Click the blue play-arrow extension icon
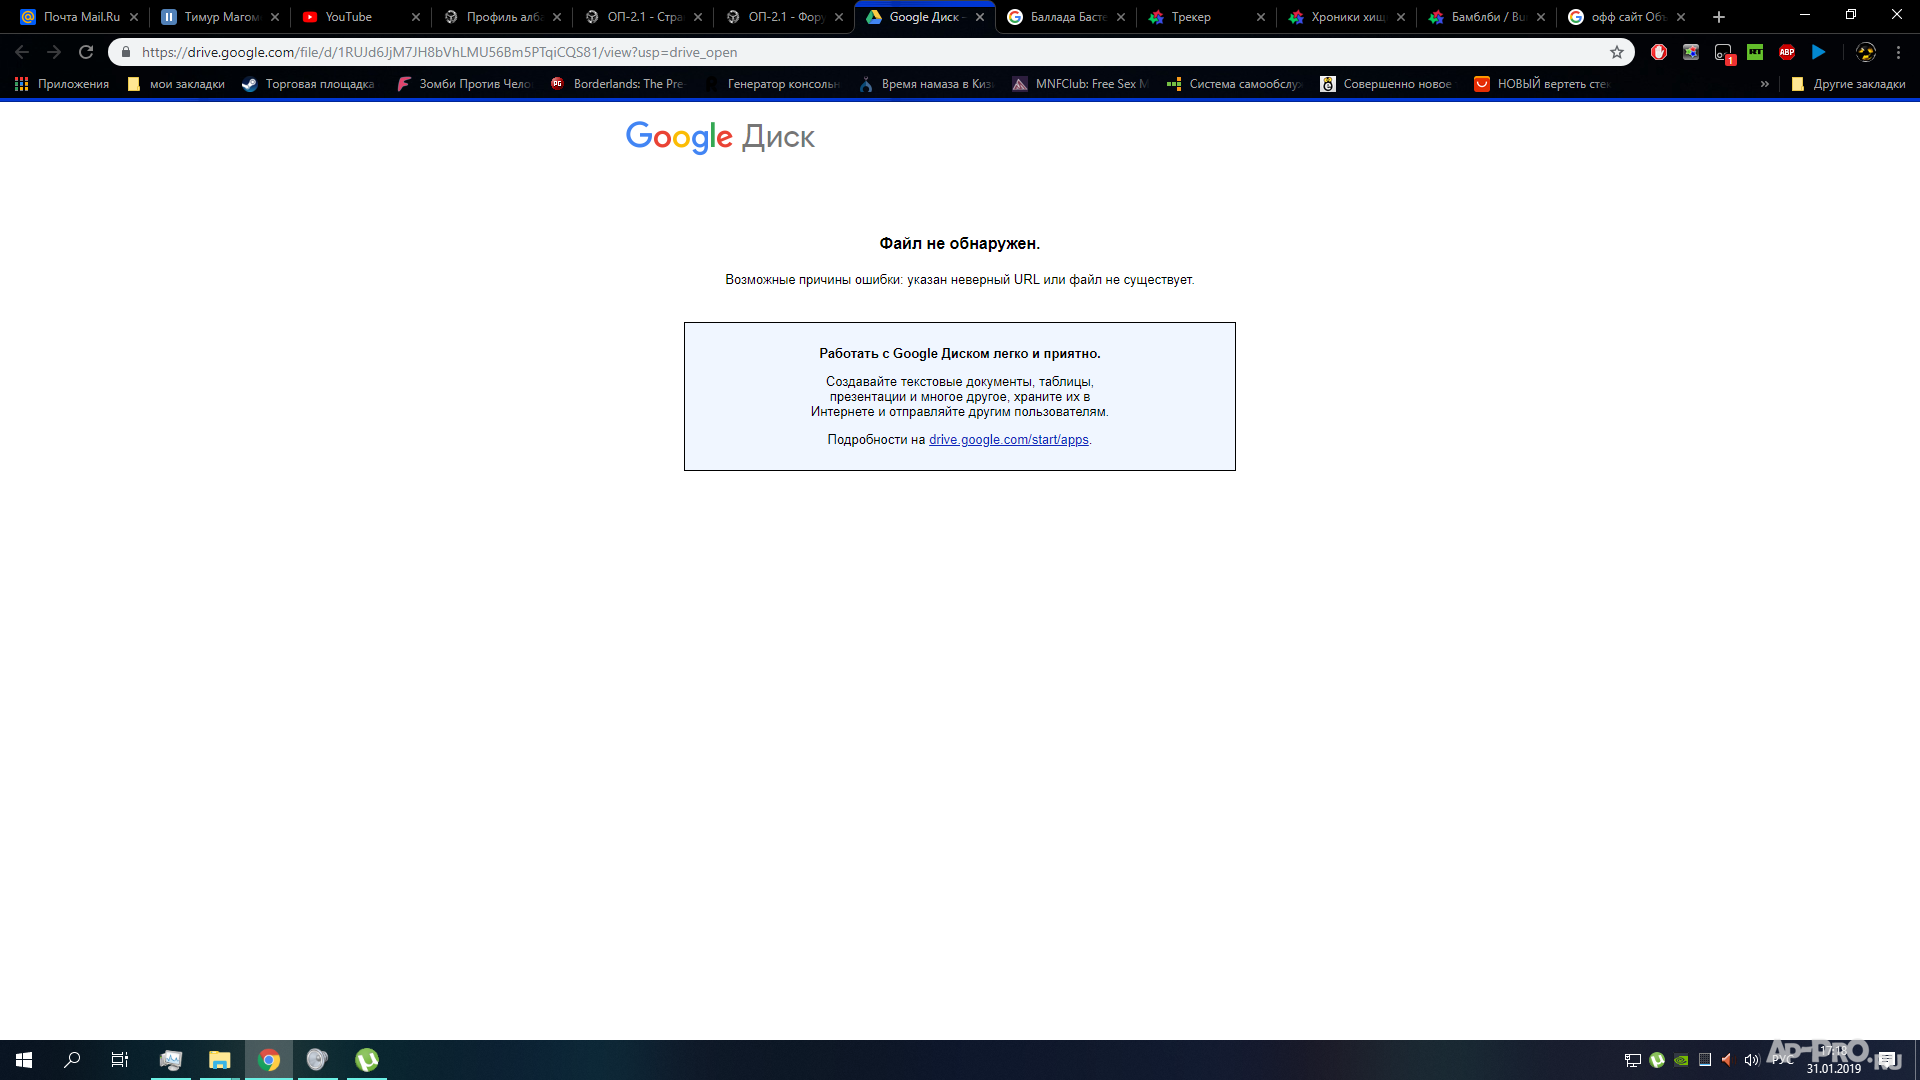 point(1819,52)
